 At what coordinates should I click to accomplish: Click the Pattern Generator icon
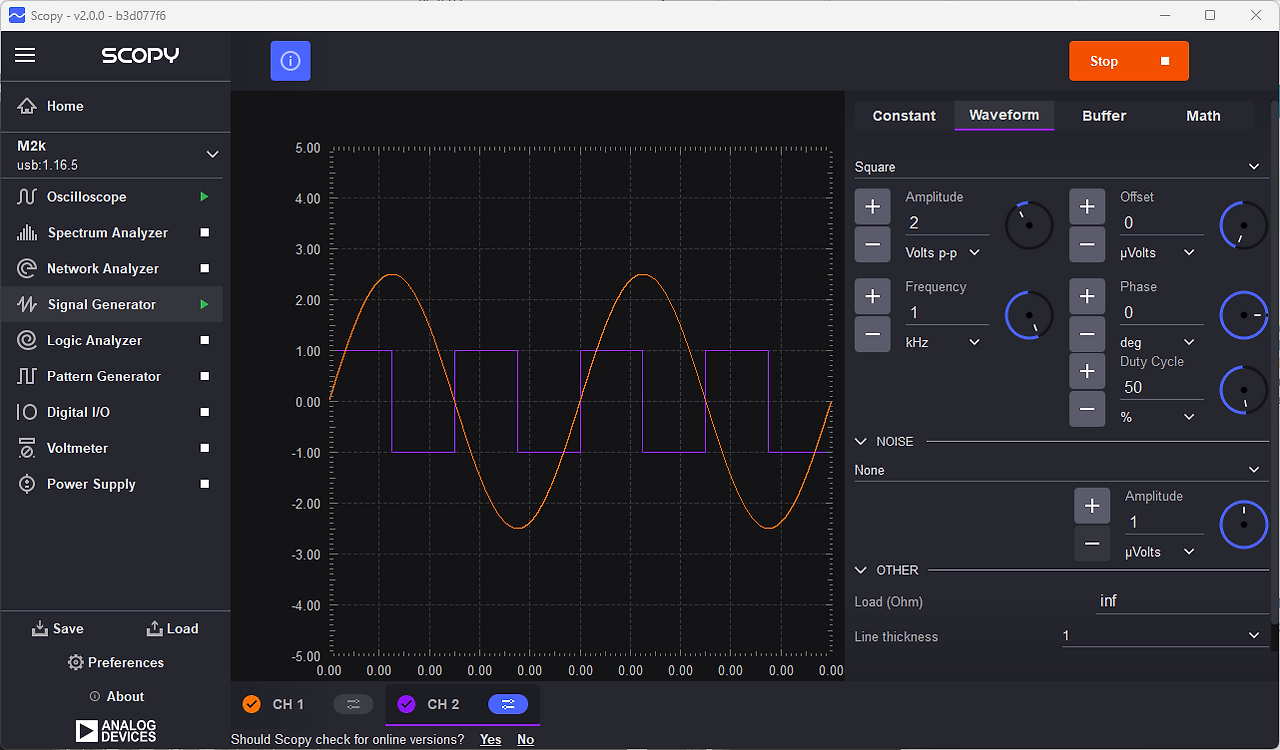[x=27, y=377]
